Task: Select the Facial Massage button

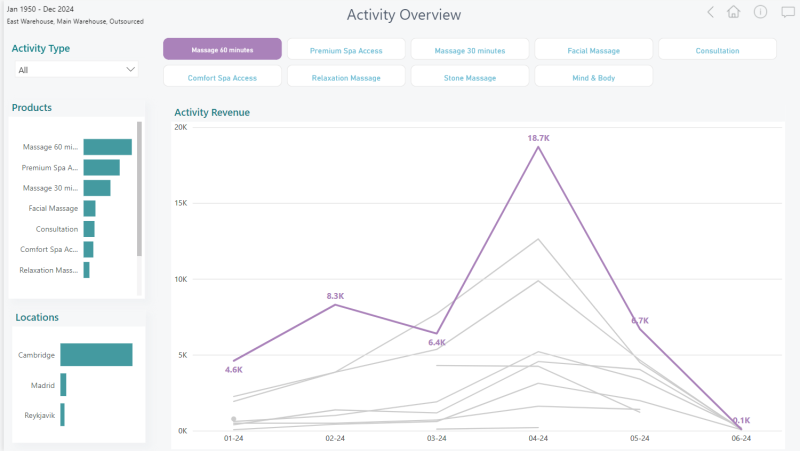Action: [x=593, y=49]
